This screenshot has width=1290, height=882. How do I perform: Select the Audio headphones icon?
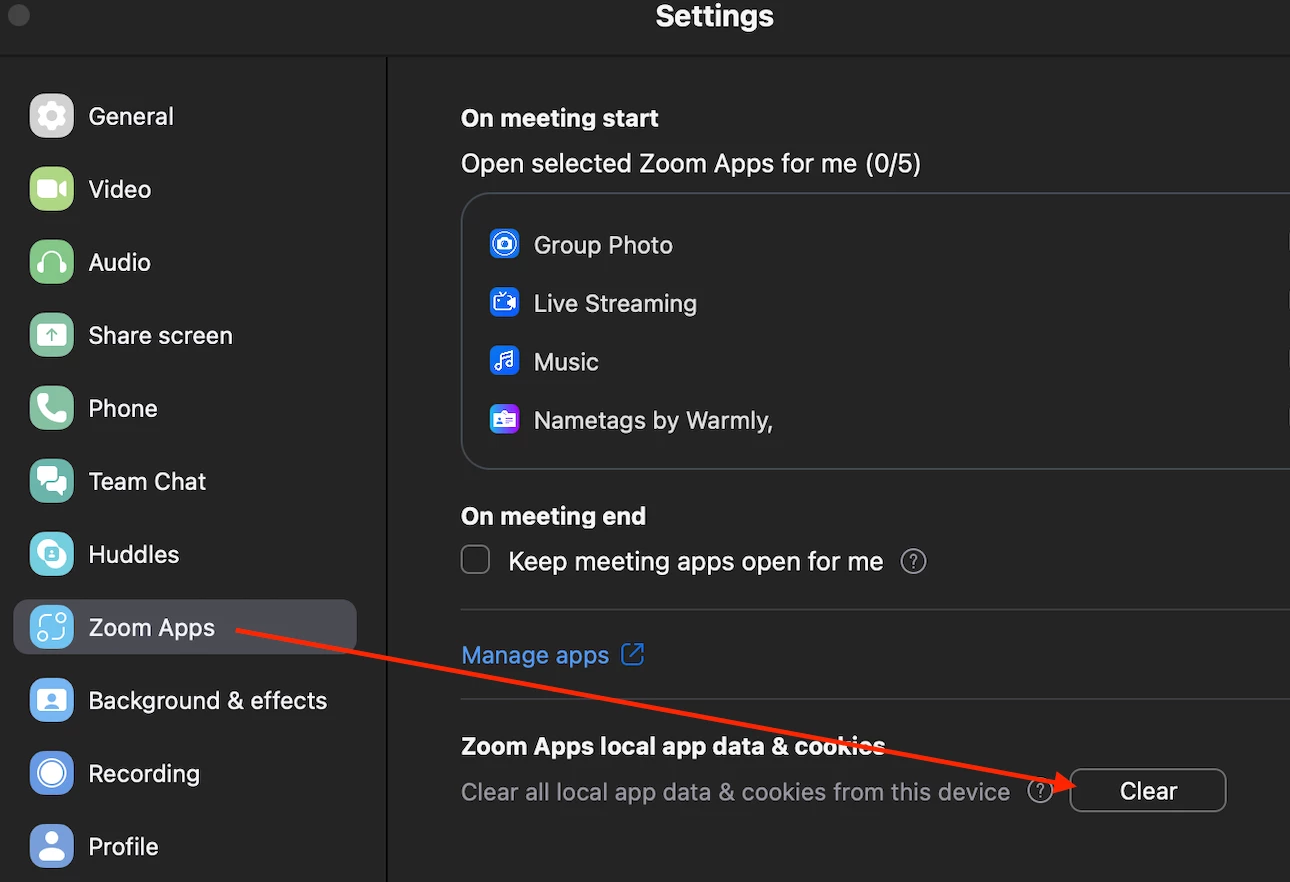tap(51, 262)
